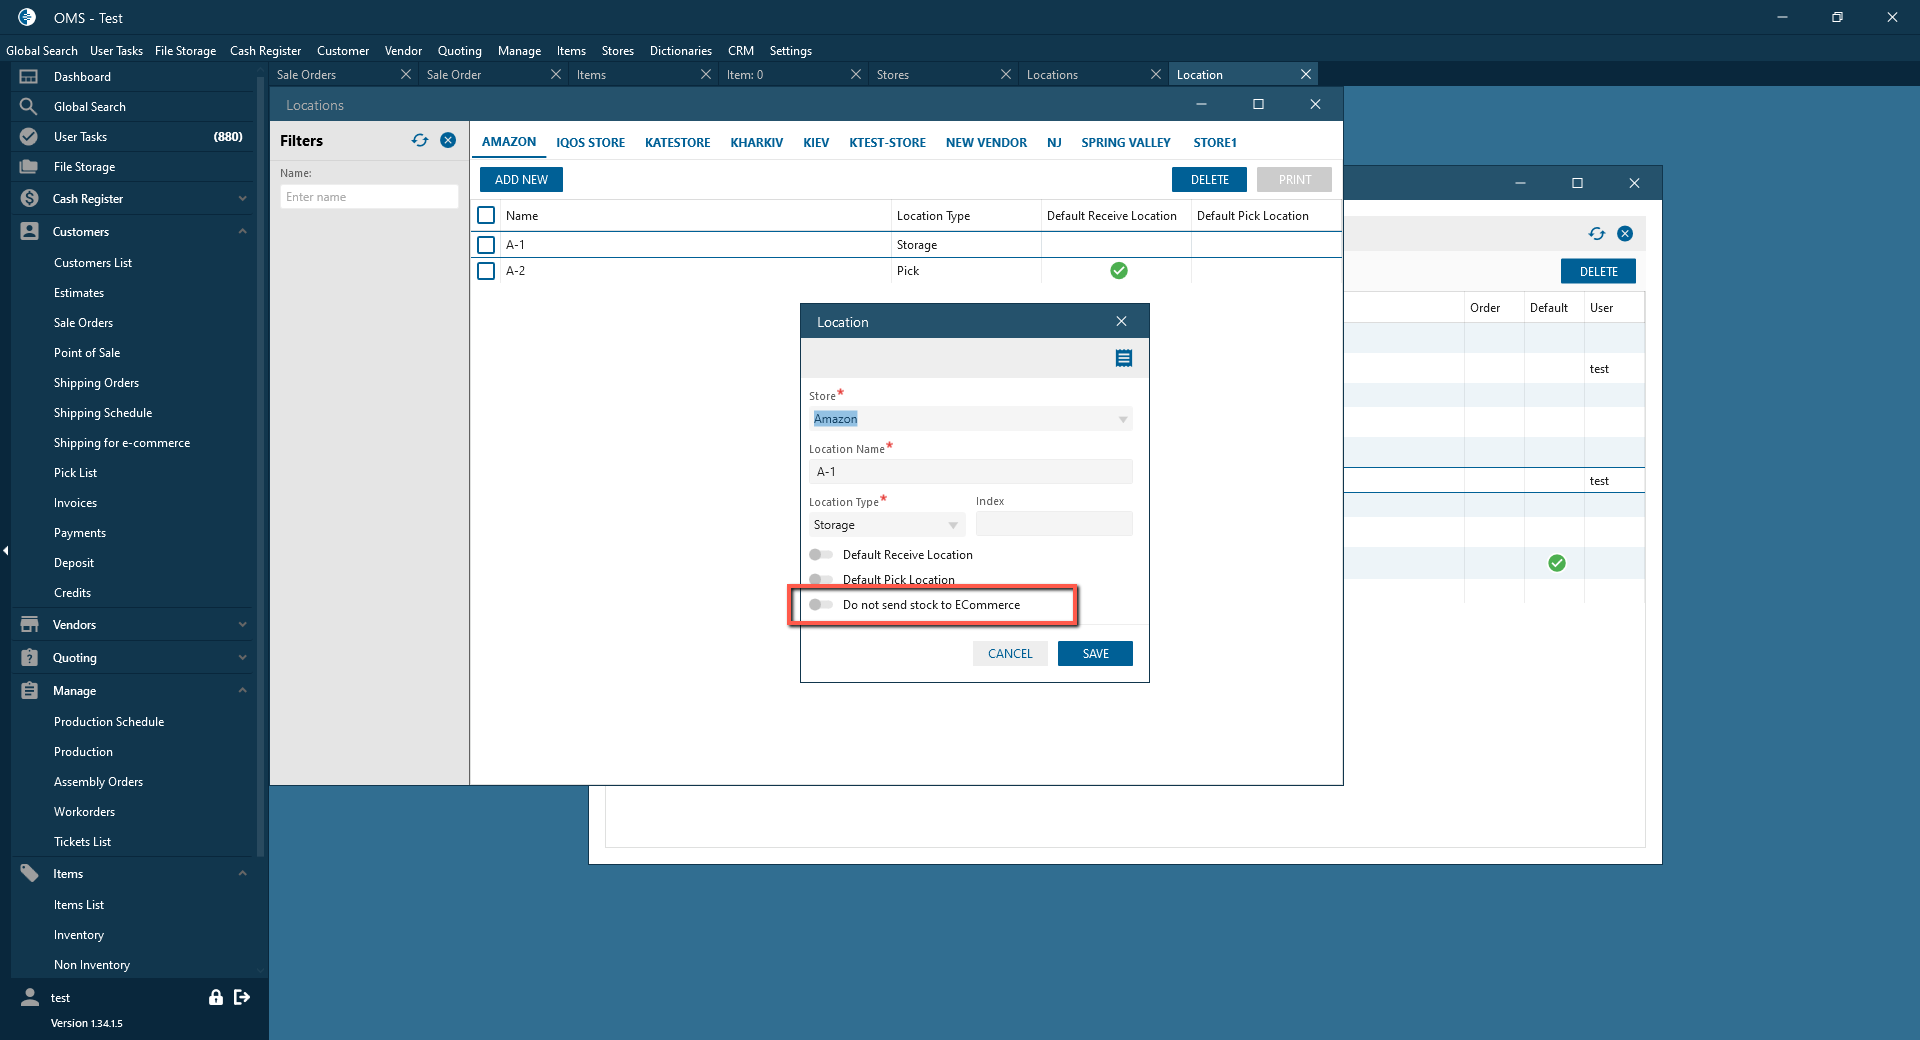Expand the Quoting section
This screenshot has width=1920, height=1040.
(243, 658)
